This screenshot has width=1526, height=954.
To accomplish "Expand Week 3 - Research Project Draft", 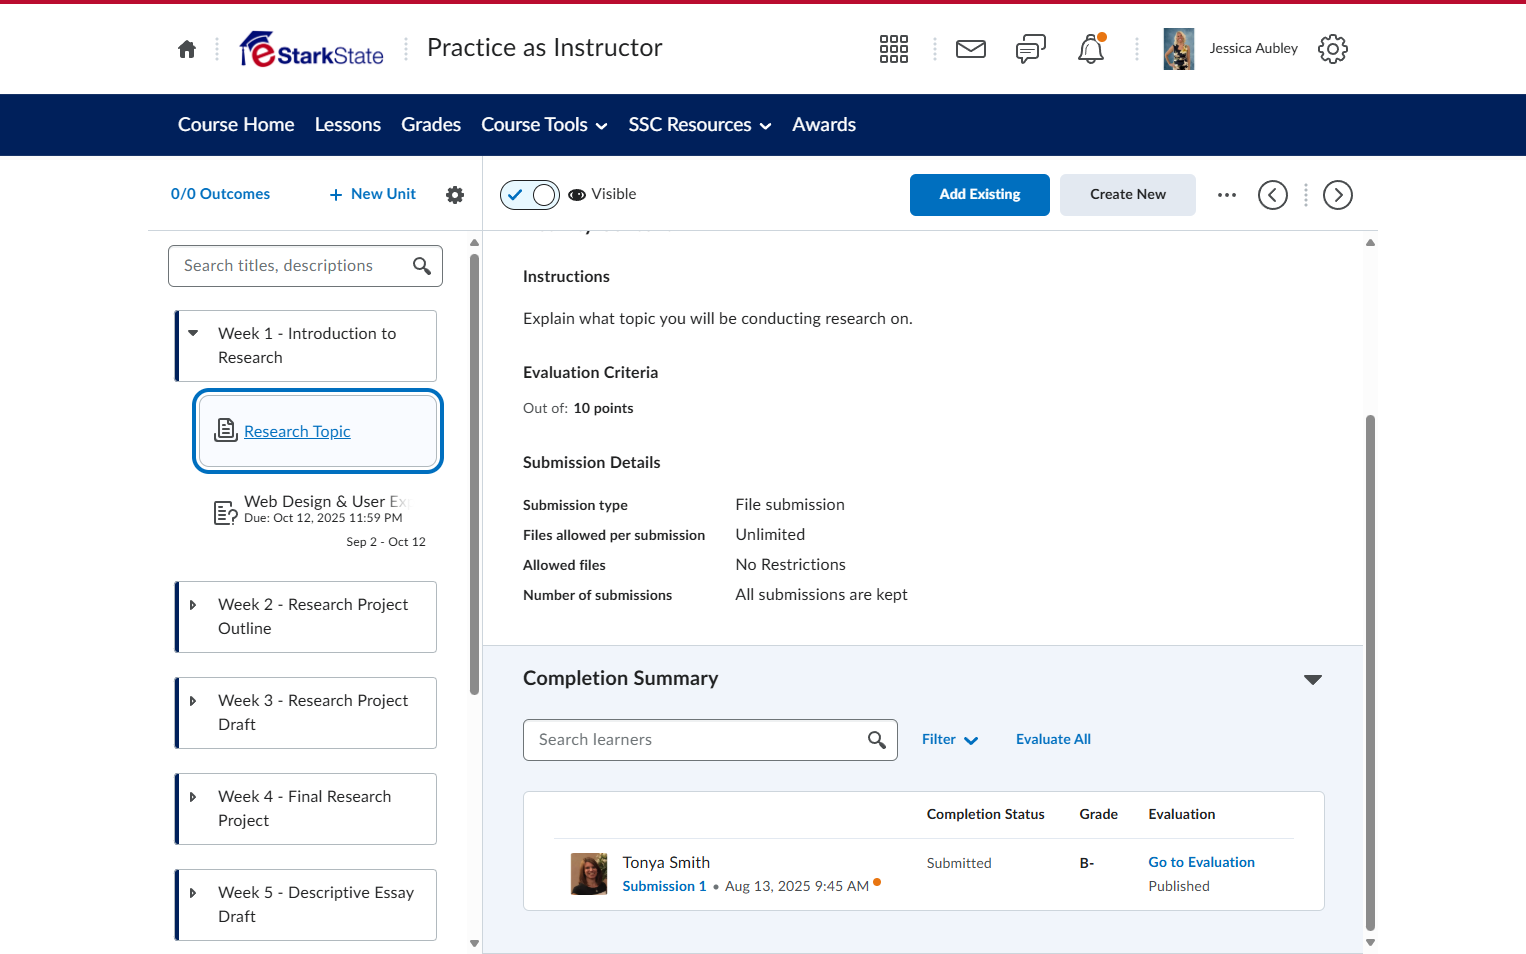I will pyautogui.click(x=193, y=701).
